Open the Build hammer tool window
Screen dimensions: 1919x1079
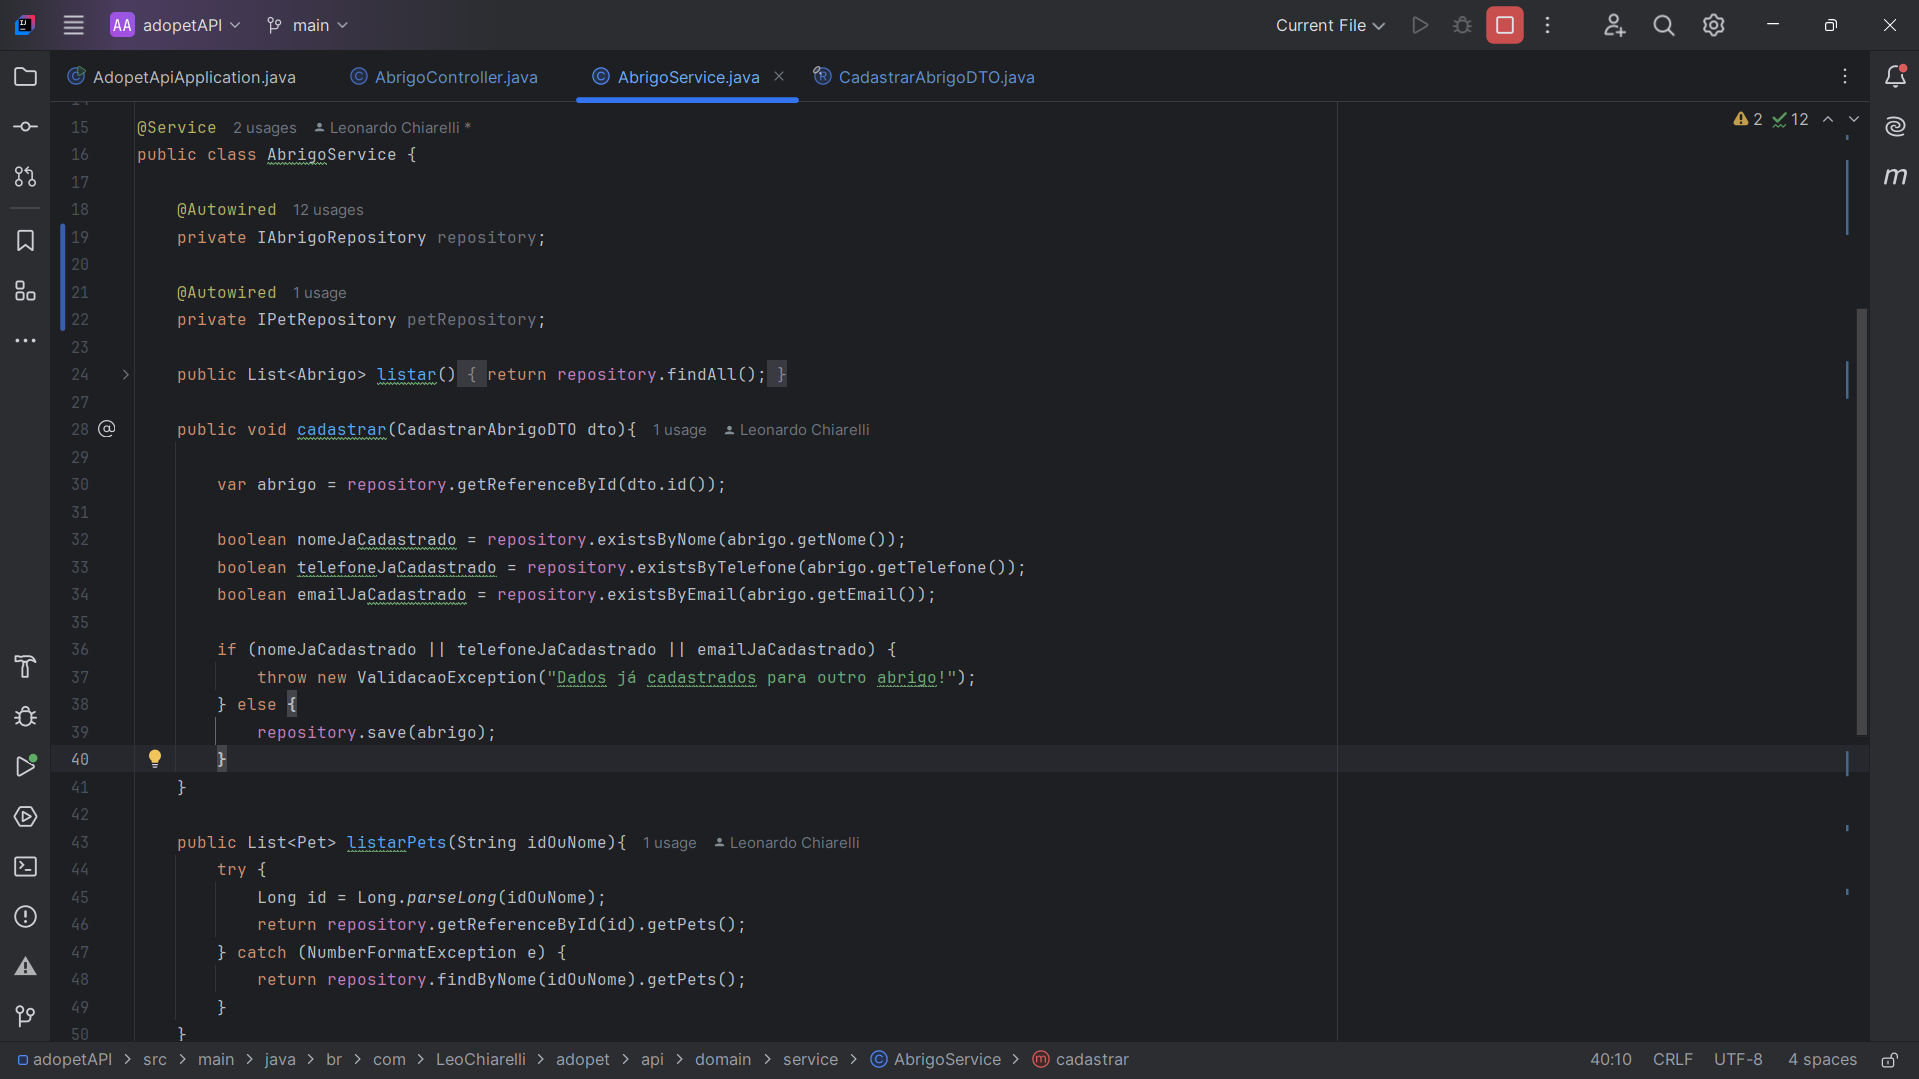tap(26, 667)
